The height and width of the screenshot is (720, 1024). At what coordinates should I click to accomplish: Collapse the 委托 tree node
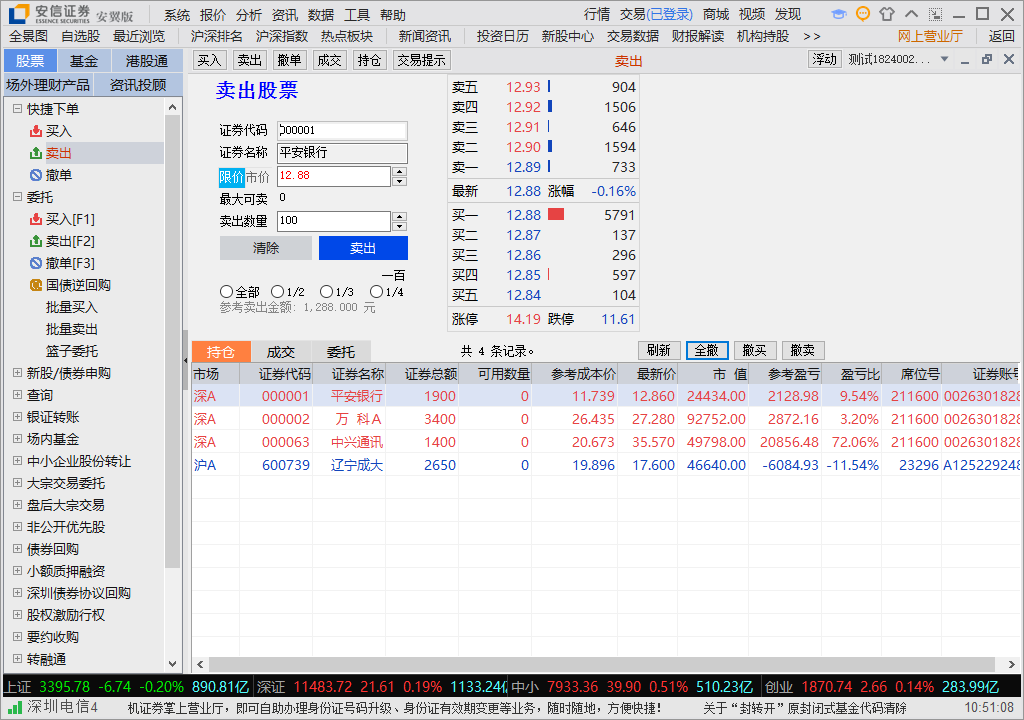pyautogui.click(x=18, y=197)
